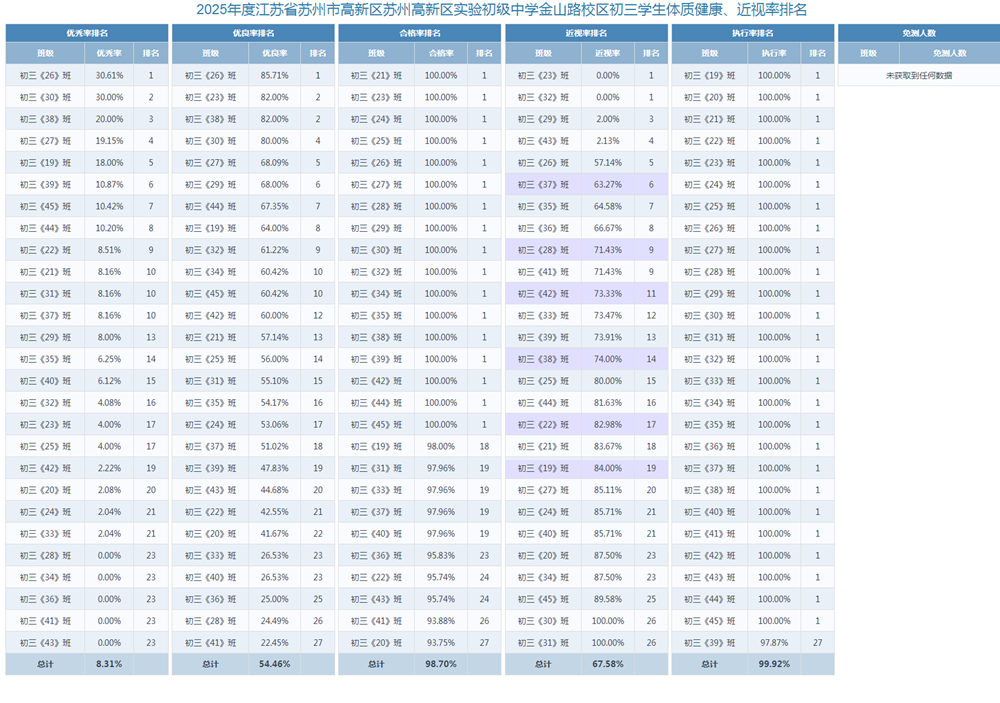Image resolution: width=1000 pixels, height=703 pixels.
Task: Select highlighted 初三《37》班 row in 近视率 table
Action: (586, 184)
